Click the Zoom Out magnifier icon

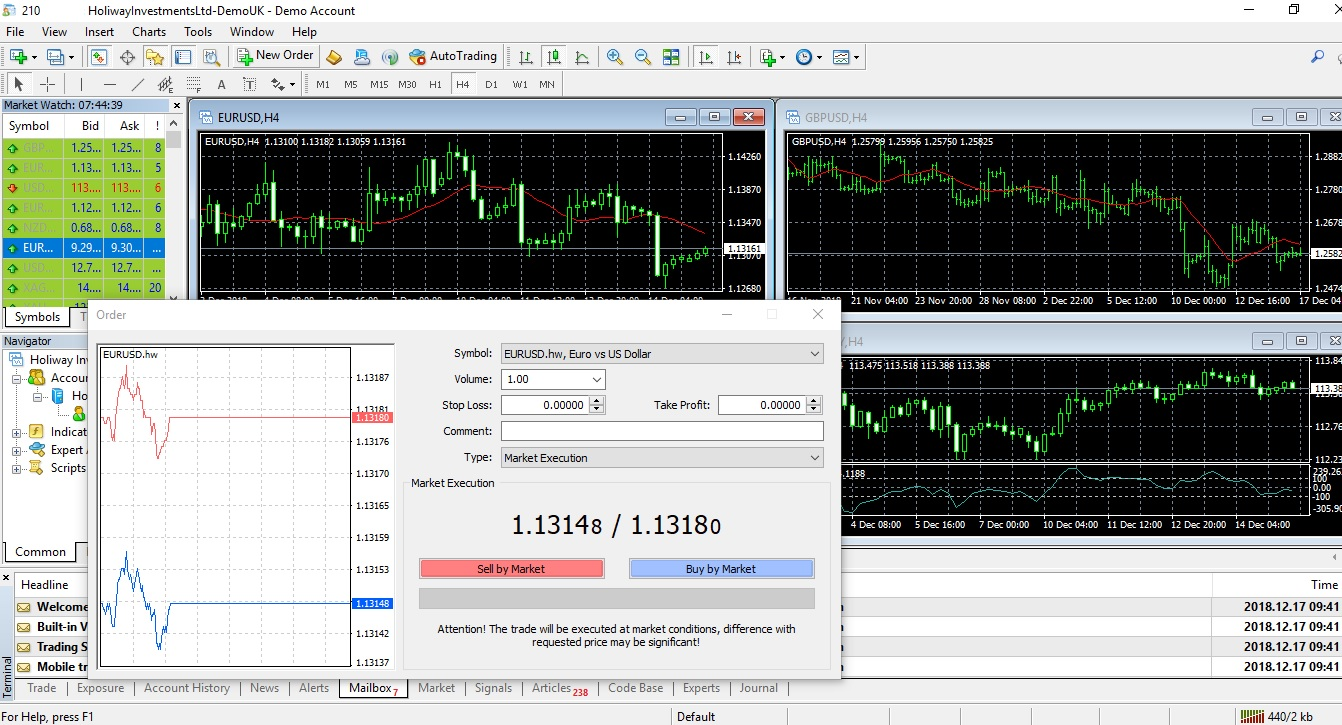pyautogui.click(x=643, y=57)
